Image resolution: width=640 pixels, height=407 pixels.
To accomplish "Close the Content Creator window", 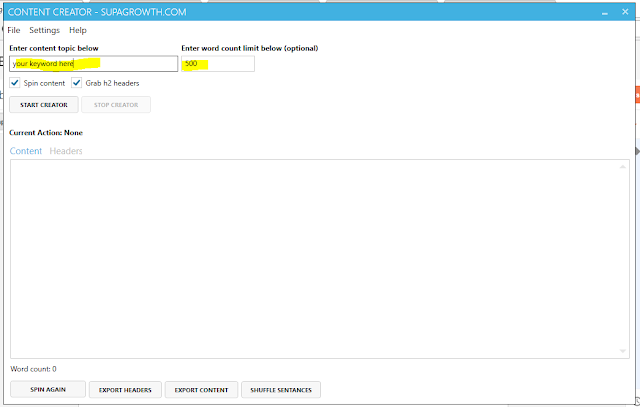I will coord(625,12).
